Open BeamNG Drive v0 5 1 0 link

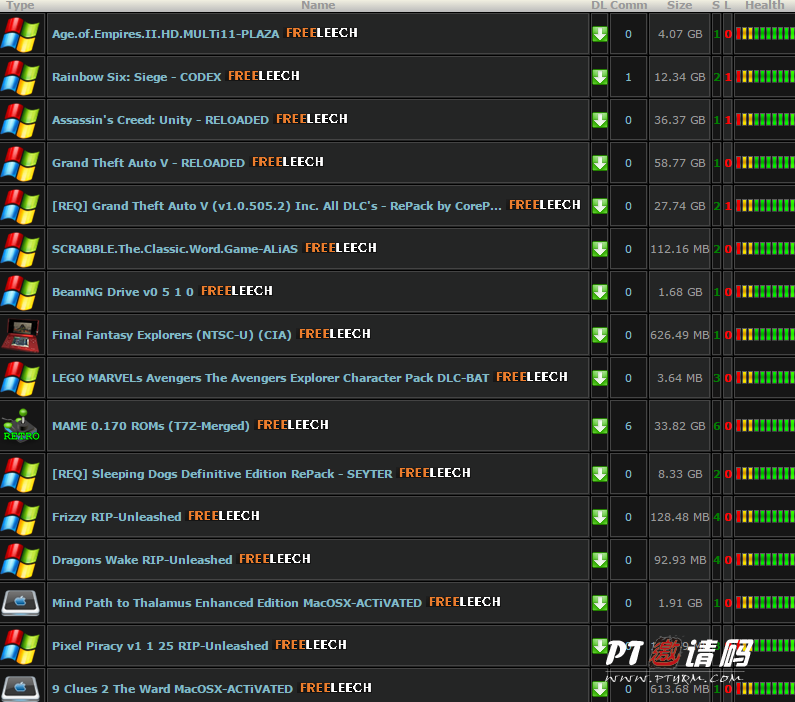(123, 292)
